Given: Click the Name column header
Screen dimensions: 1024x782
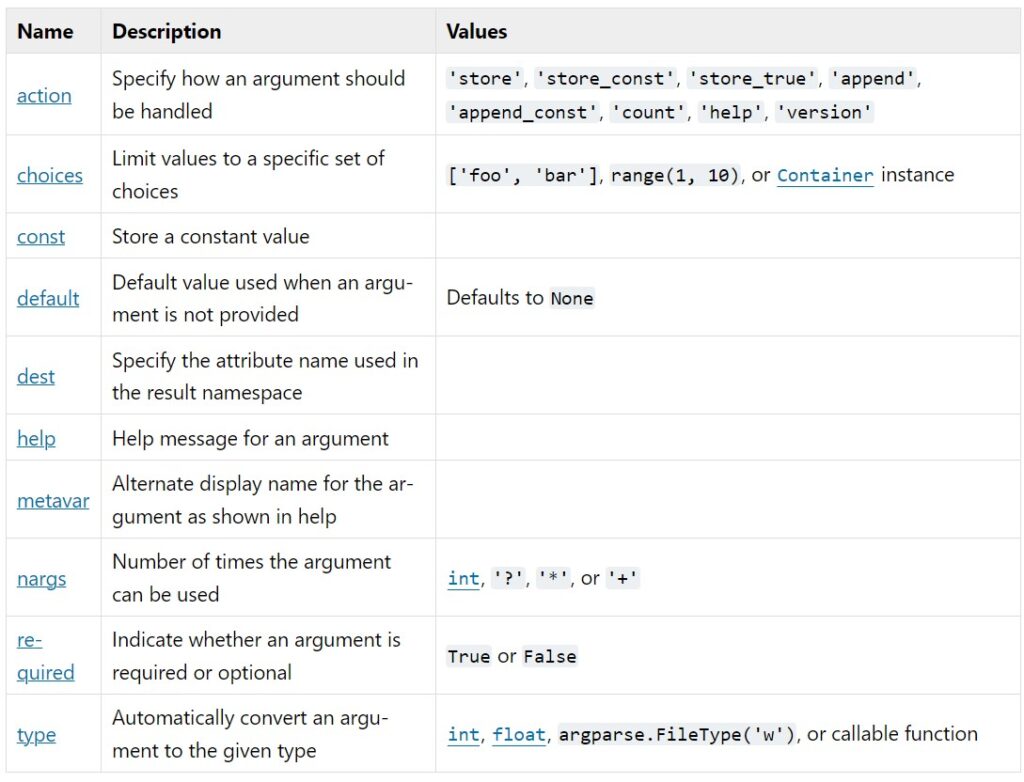Looking at the screenshot, I should pos(45,31).
